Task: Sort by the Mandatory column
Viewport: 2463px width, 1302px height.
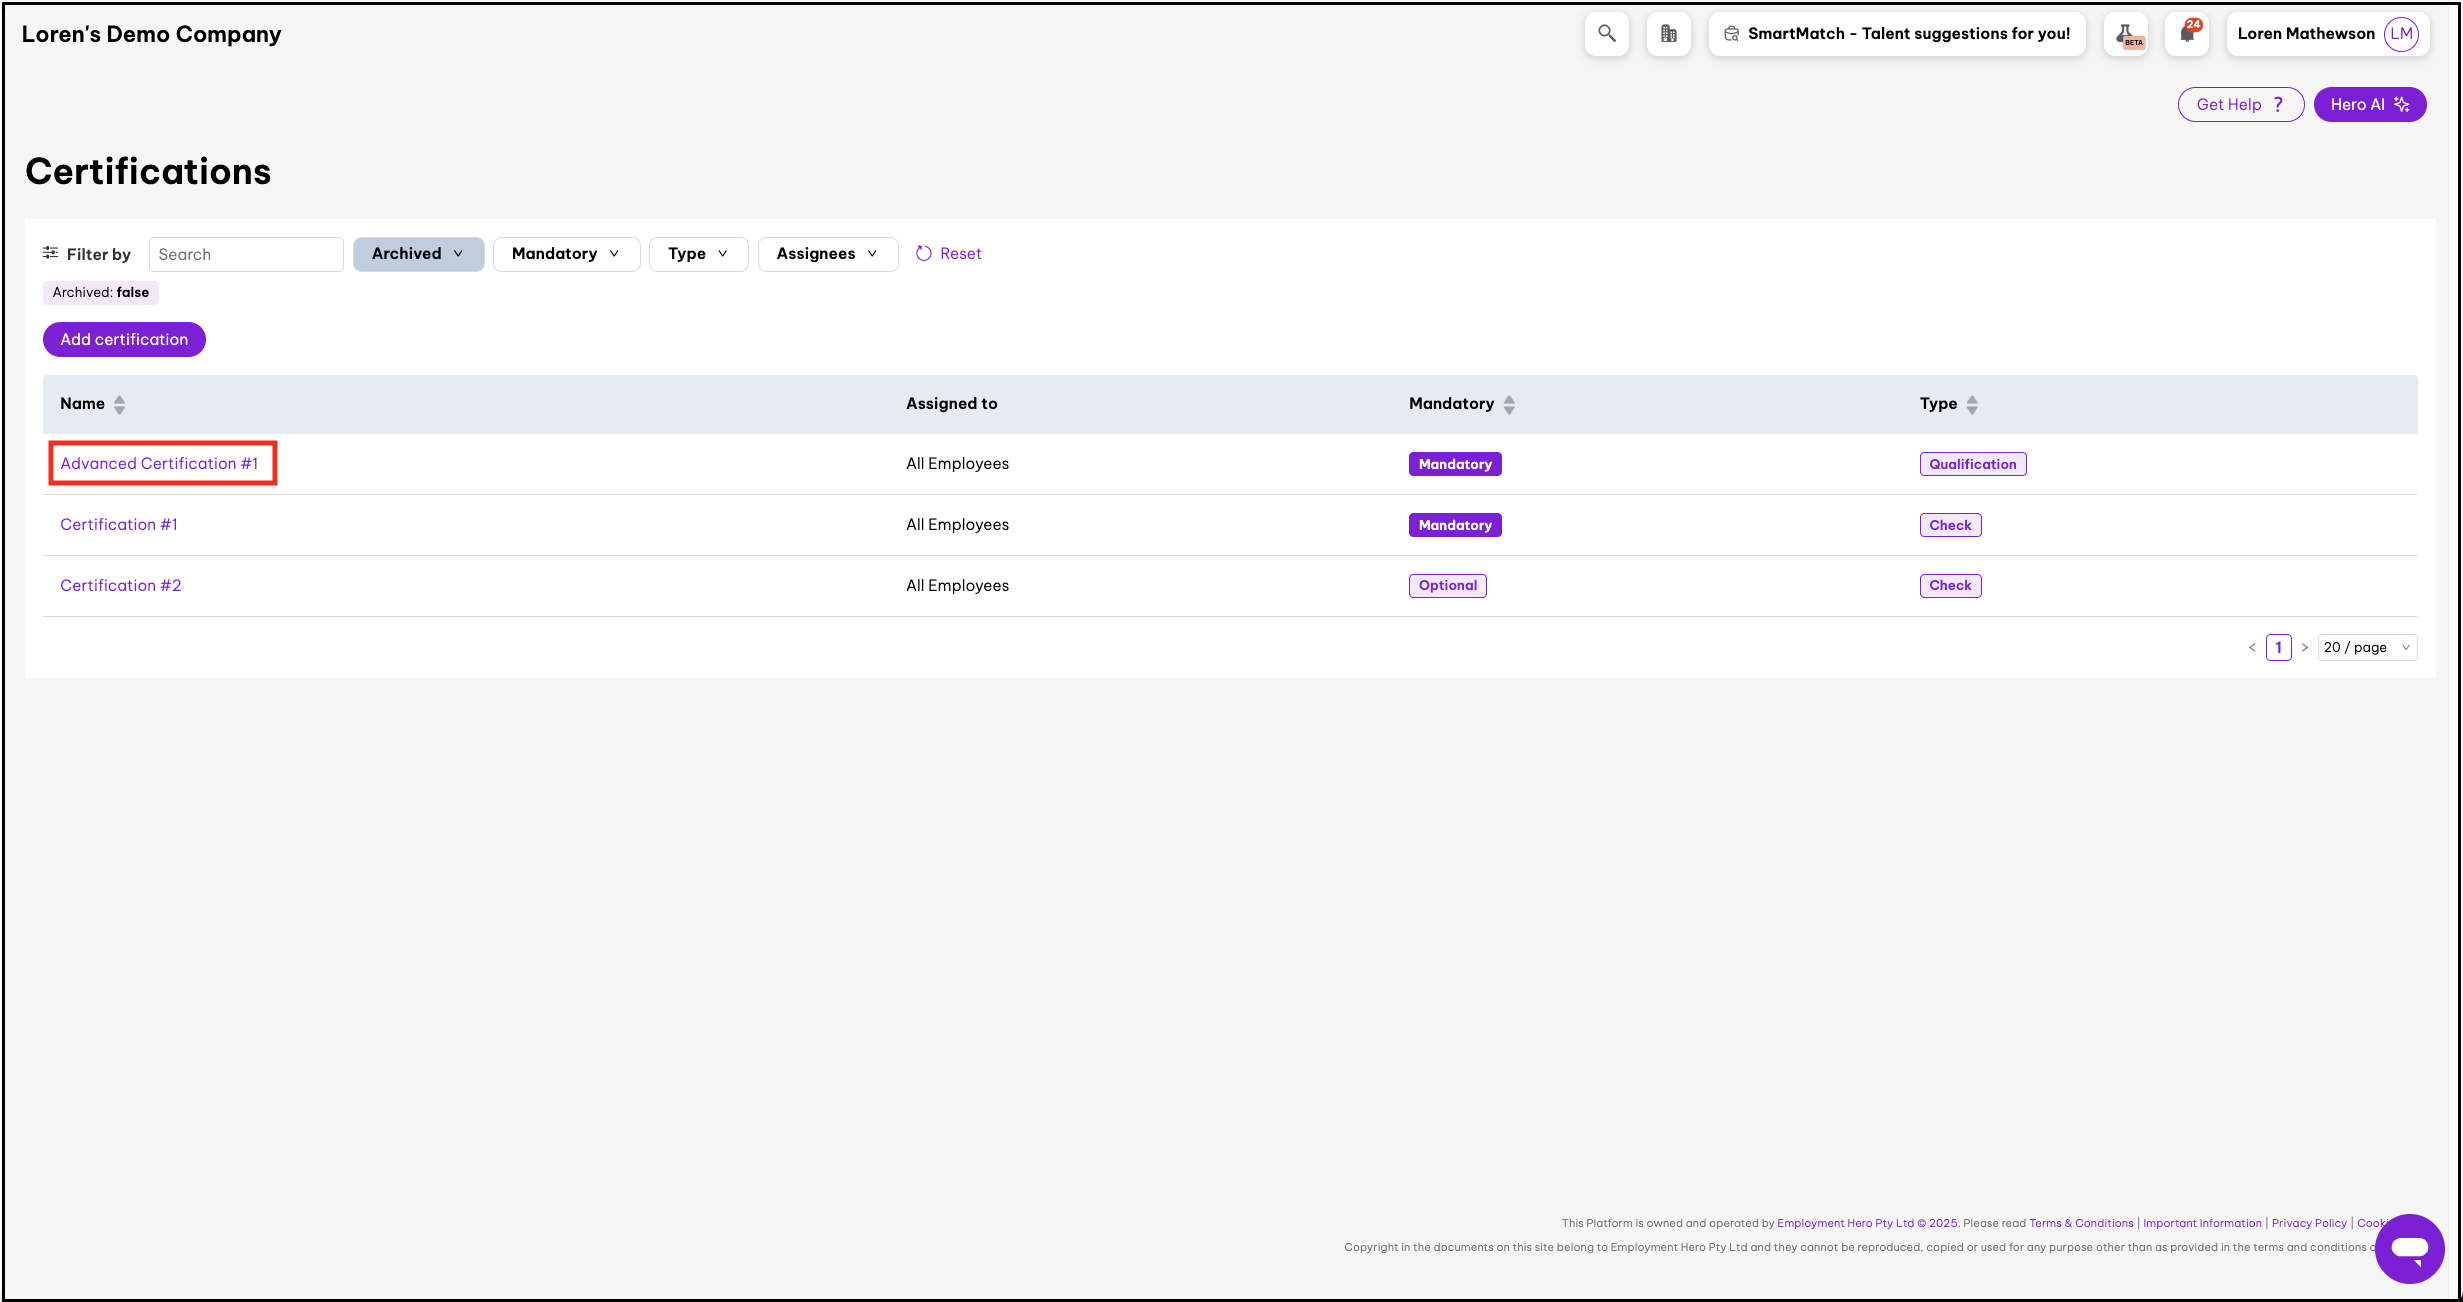Action: tap(1509, 404)
